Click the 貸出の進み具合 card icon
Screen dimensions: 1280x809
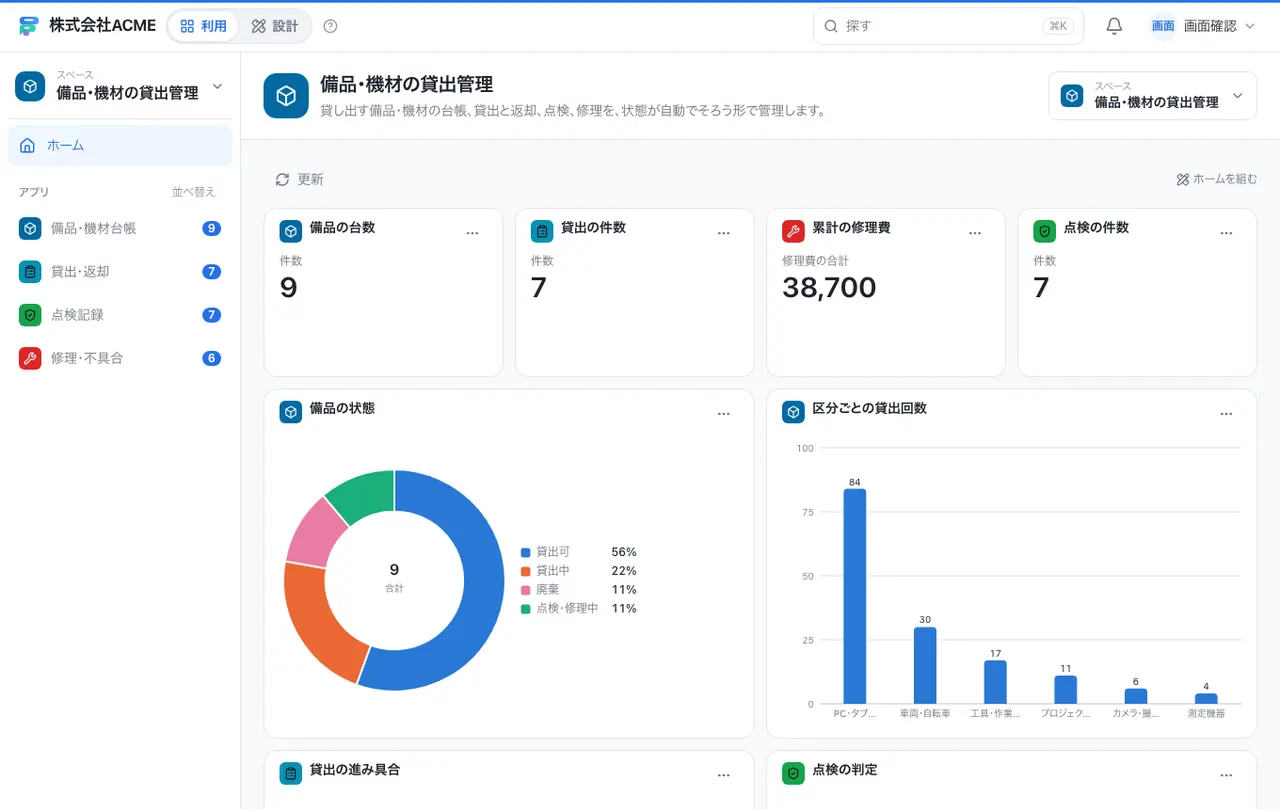click(x=291, y=773)
